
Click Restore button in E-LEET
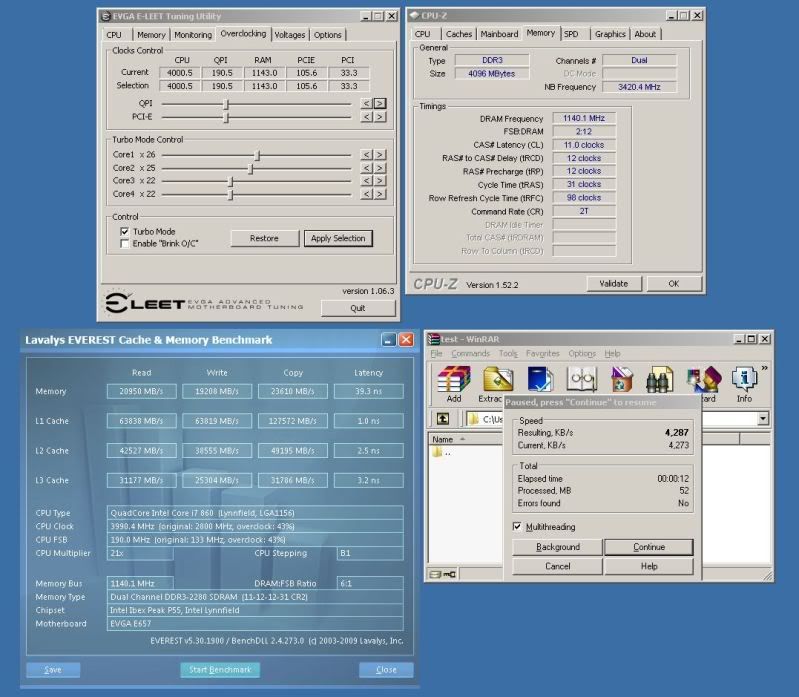click(264, 238)
